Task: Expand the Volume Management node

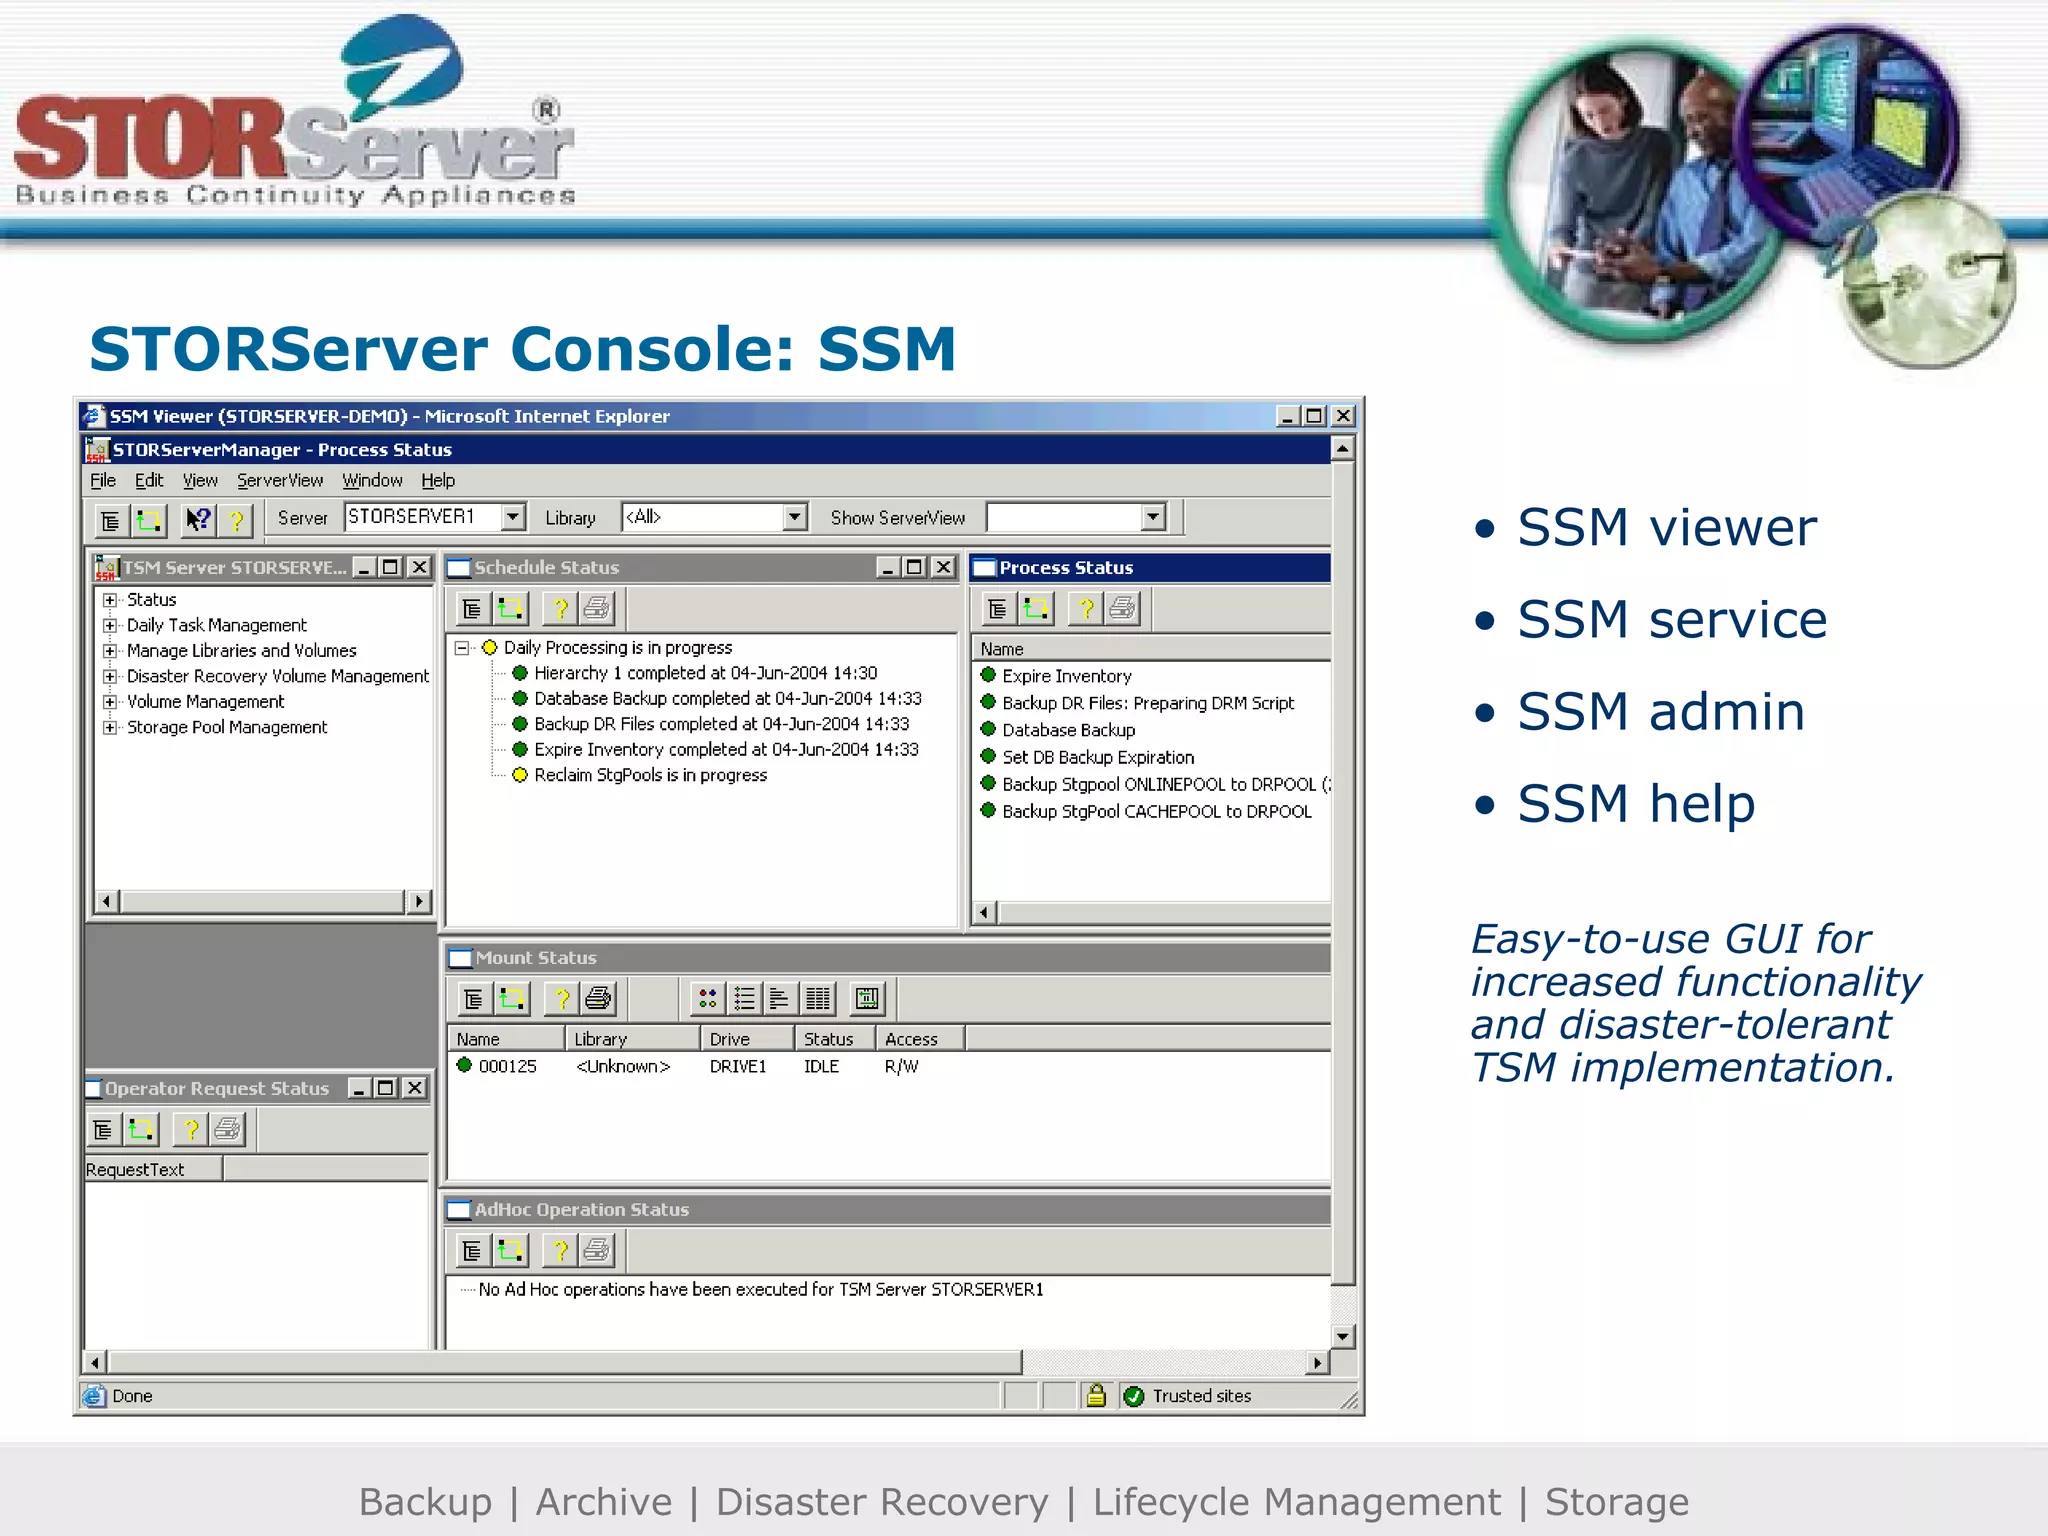Action: 110,702
